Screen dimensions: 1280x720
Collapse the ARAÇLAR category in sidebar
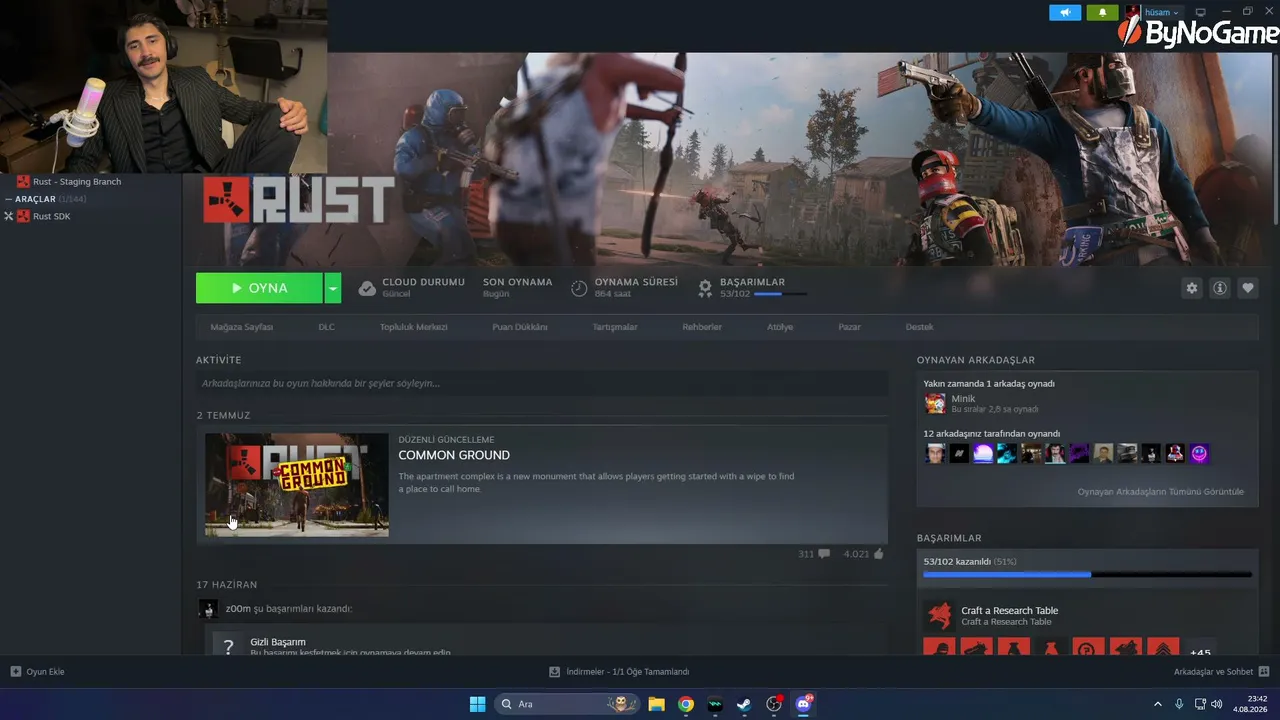(x=9, y=199)
